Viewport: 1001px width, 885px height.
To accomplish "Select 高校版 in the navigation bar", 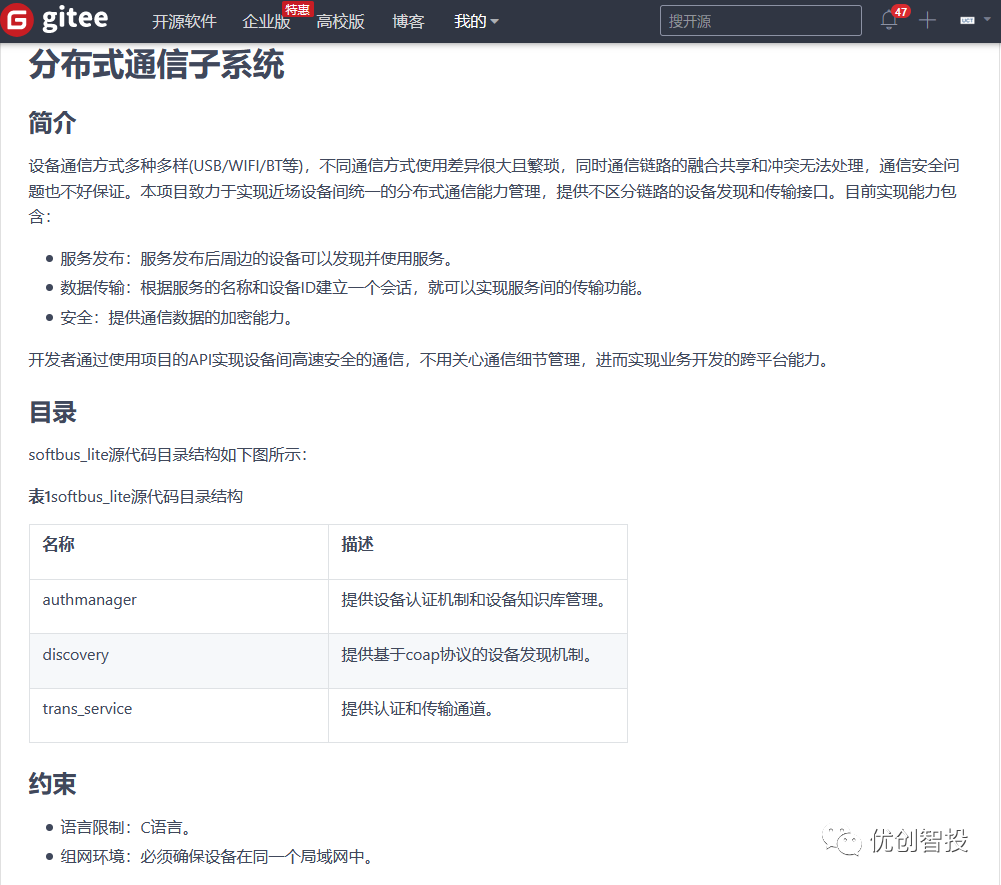I will (x=340, y=21).
